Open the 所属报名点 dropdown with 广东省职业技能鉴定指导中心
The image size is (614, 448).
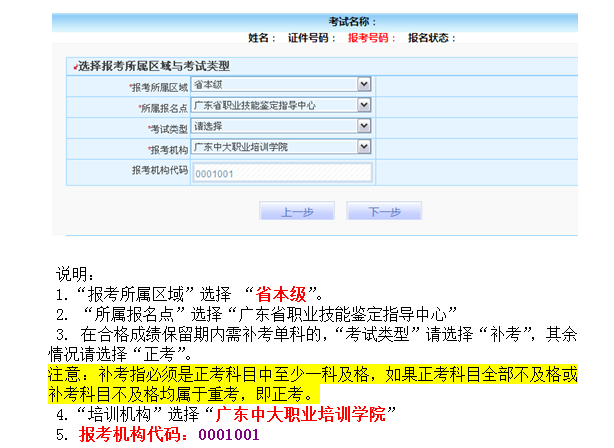281,105
